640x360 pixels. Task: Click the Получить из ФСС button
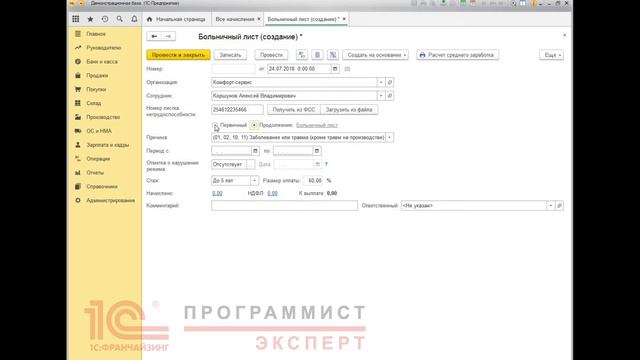point(294,110)
